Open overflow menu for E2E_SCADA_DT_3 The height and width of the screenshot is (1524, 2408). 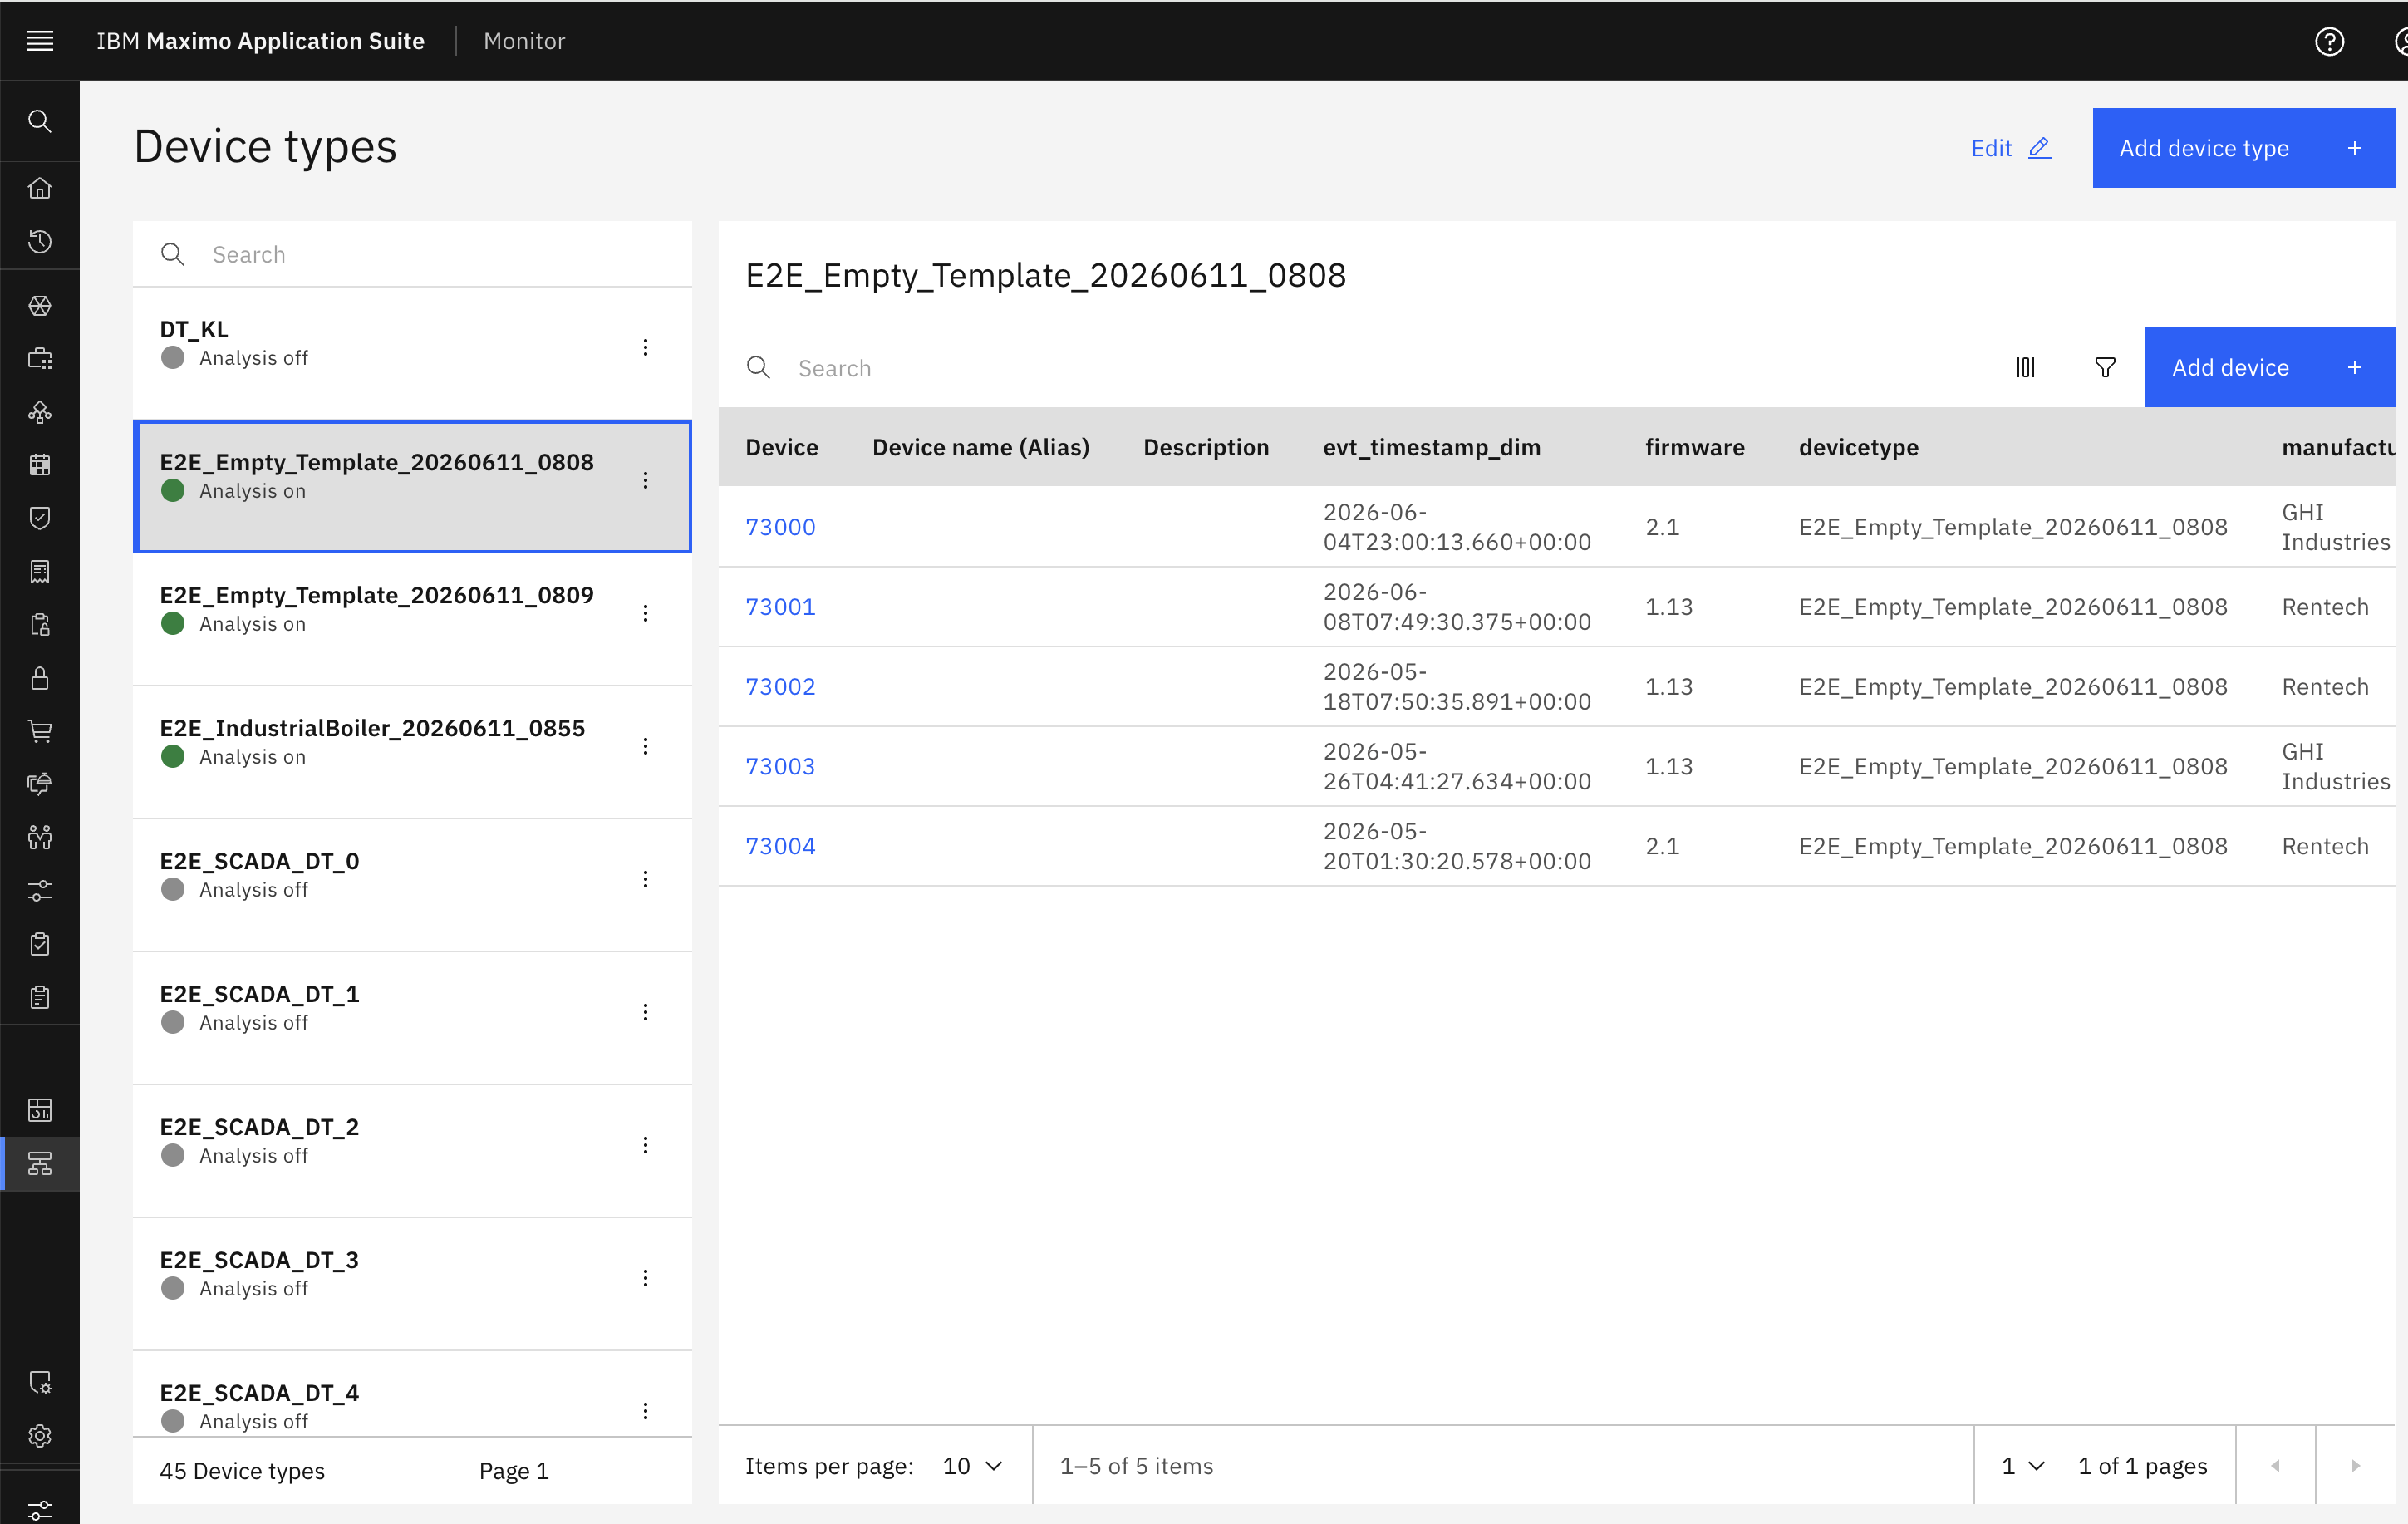(x=645, y=1278)
